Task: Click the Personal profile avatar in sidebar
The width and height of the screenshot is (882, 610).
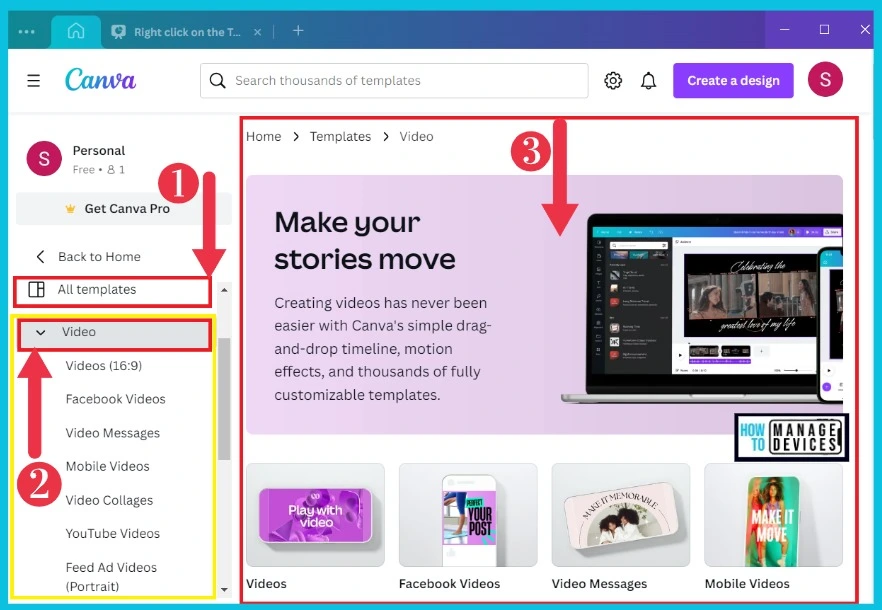Action: [x=44, y=158]
